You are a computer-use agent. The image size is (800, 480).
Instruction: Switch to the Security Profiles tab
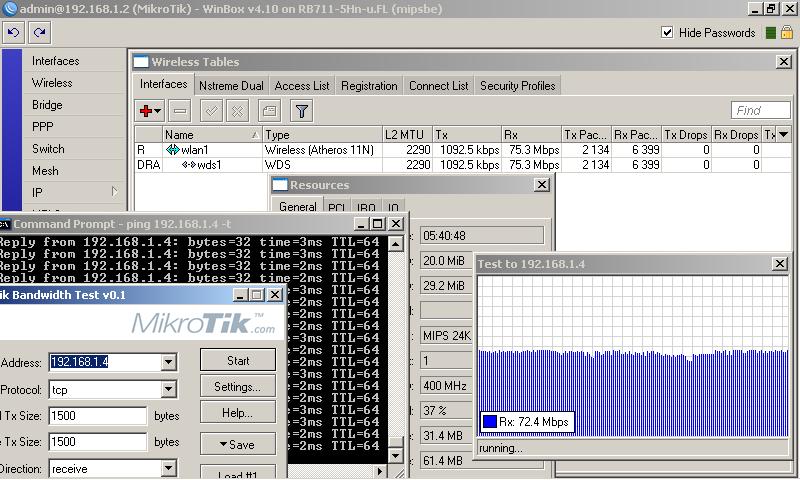pos(517,86)
